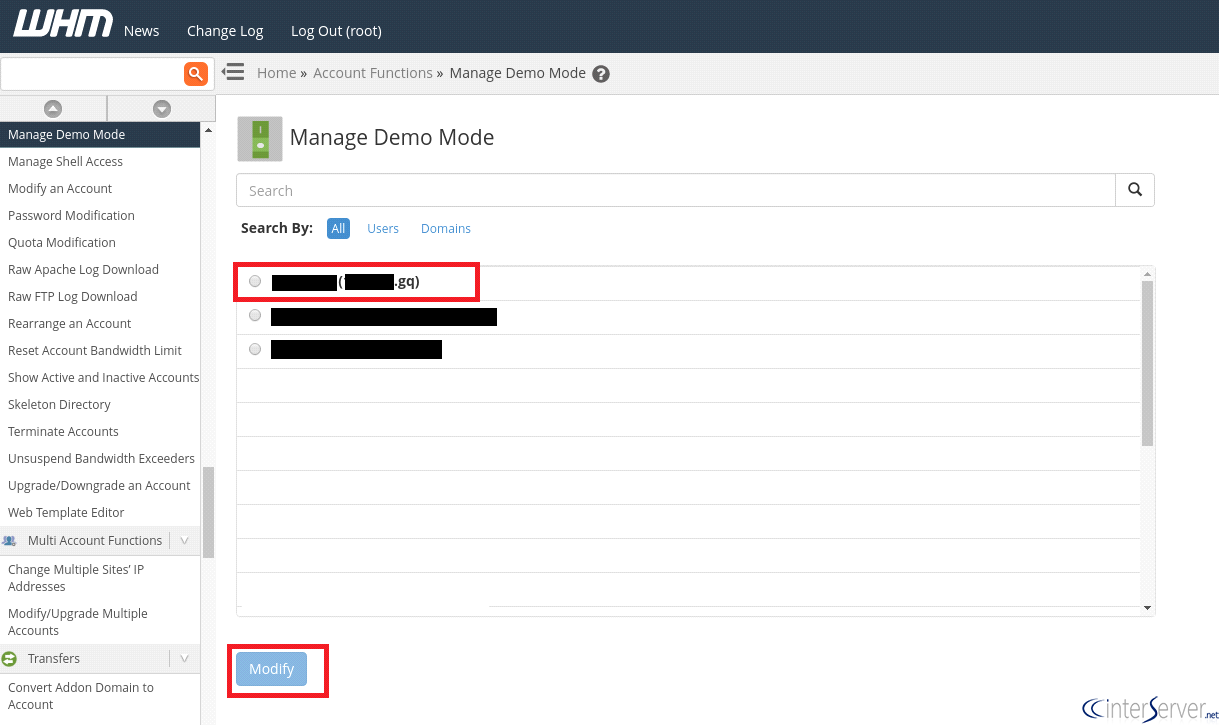Click the orange sidebar search icon
1219x725 pixels.
click(x=196, y=73)
